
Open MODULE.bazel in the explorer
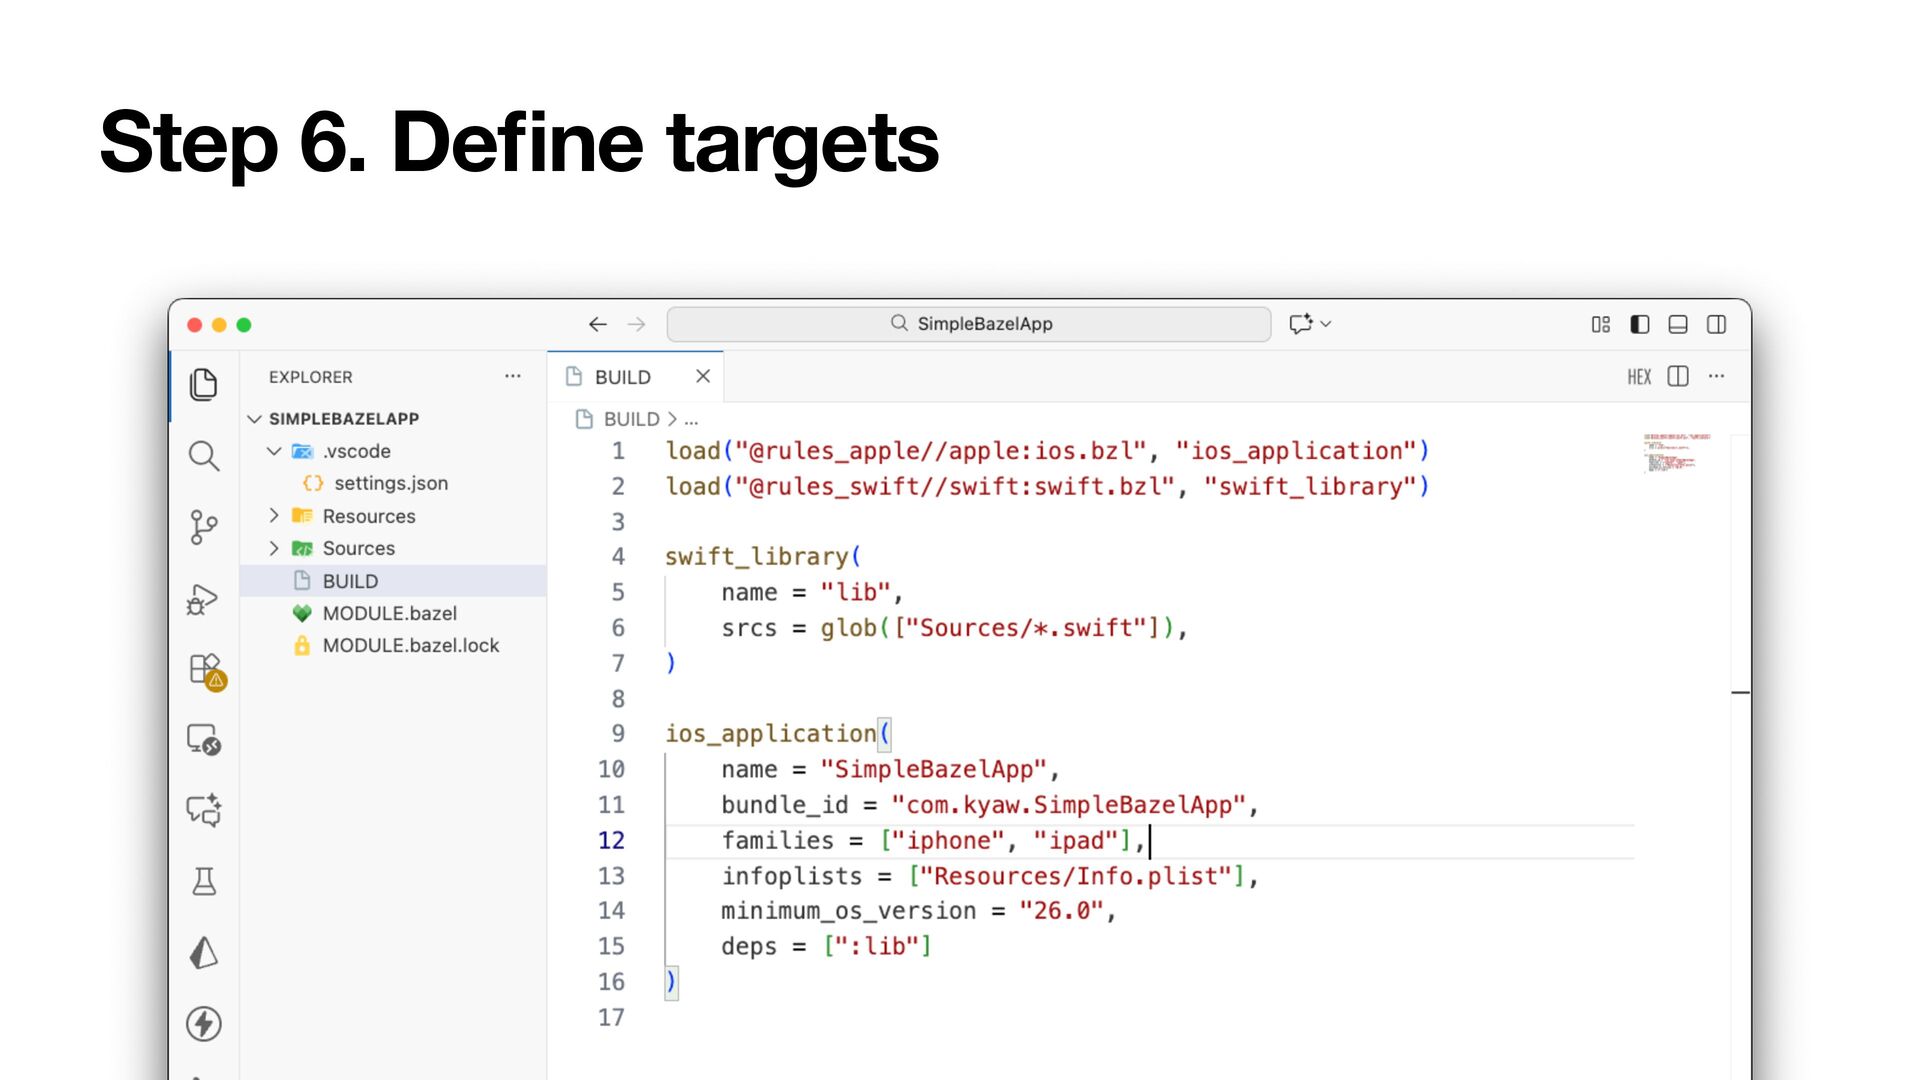(x=389, y=613)
